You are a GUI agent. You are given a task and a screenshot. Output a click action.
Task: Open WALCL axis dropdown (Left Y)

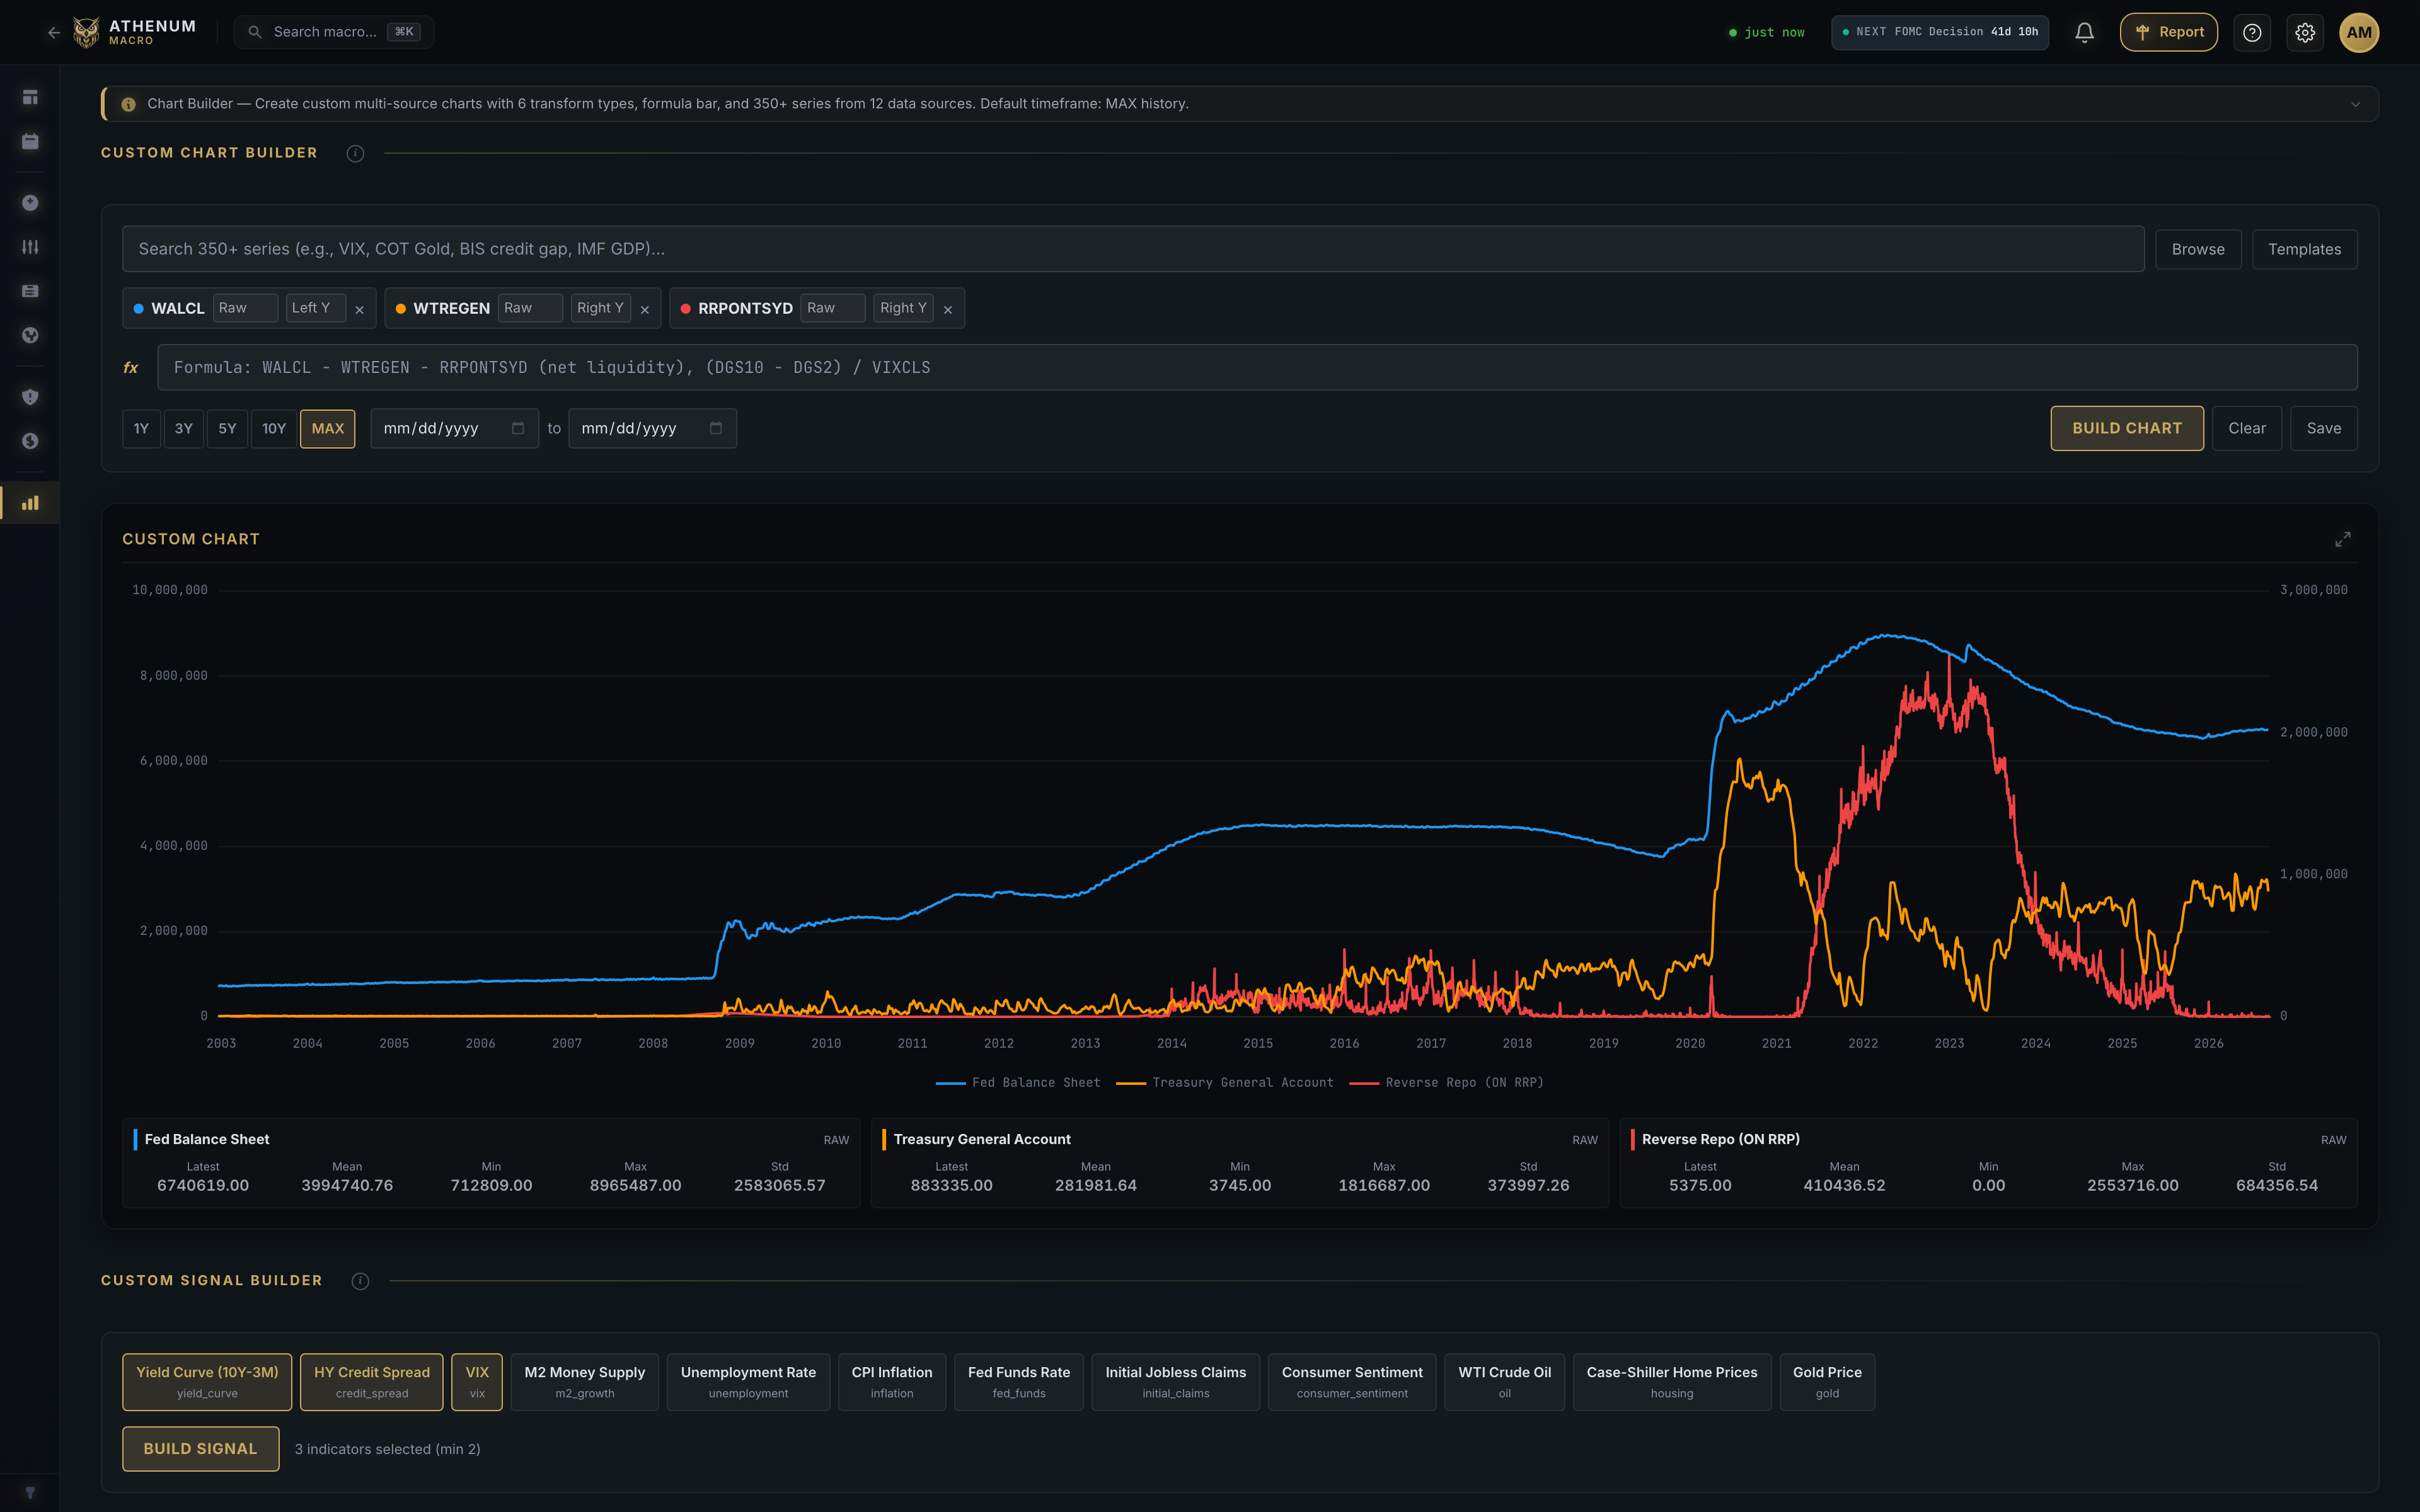[316, 308]
